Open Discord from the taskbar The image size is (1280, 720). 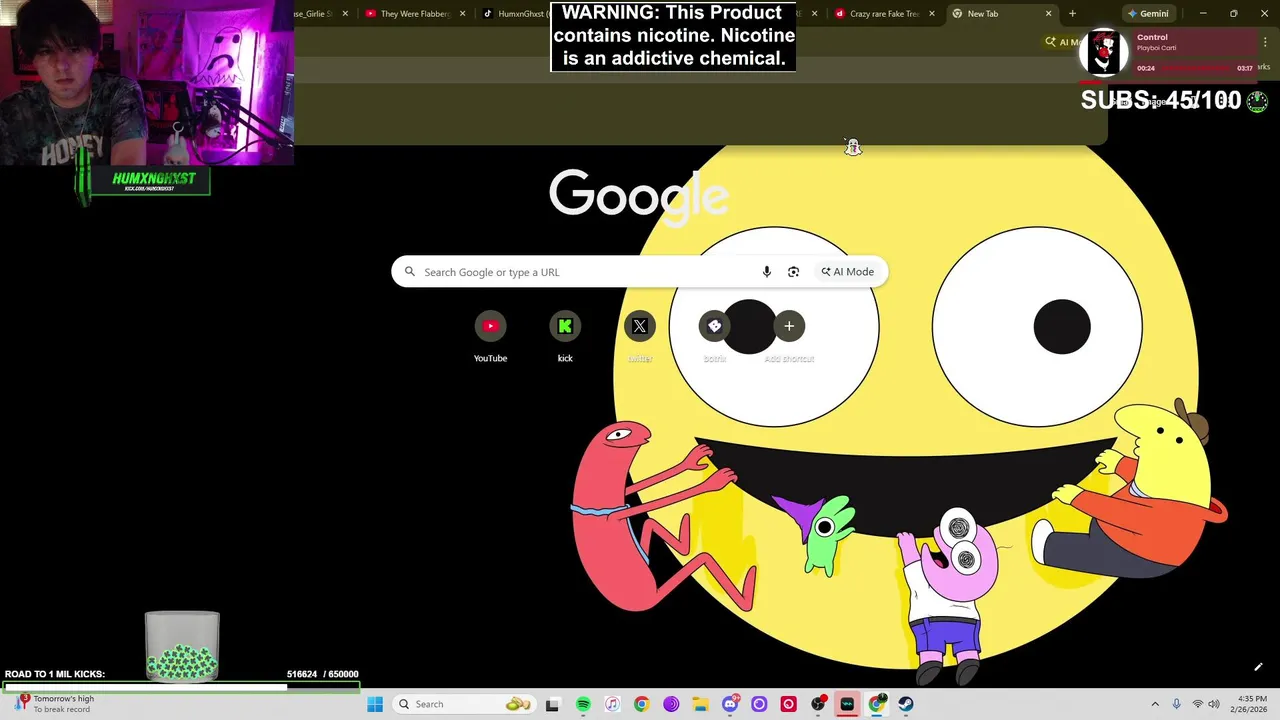730,704
